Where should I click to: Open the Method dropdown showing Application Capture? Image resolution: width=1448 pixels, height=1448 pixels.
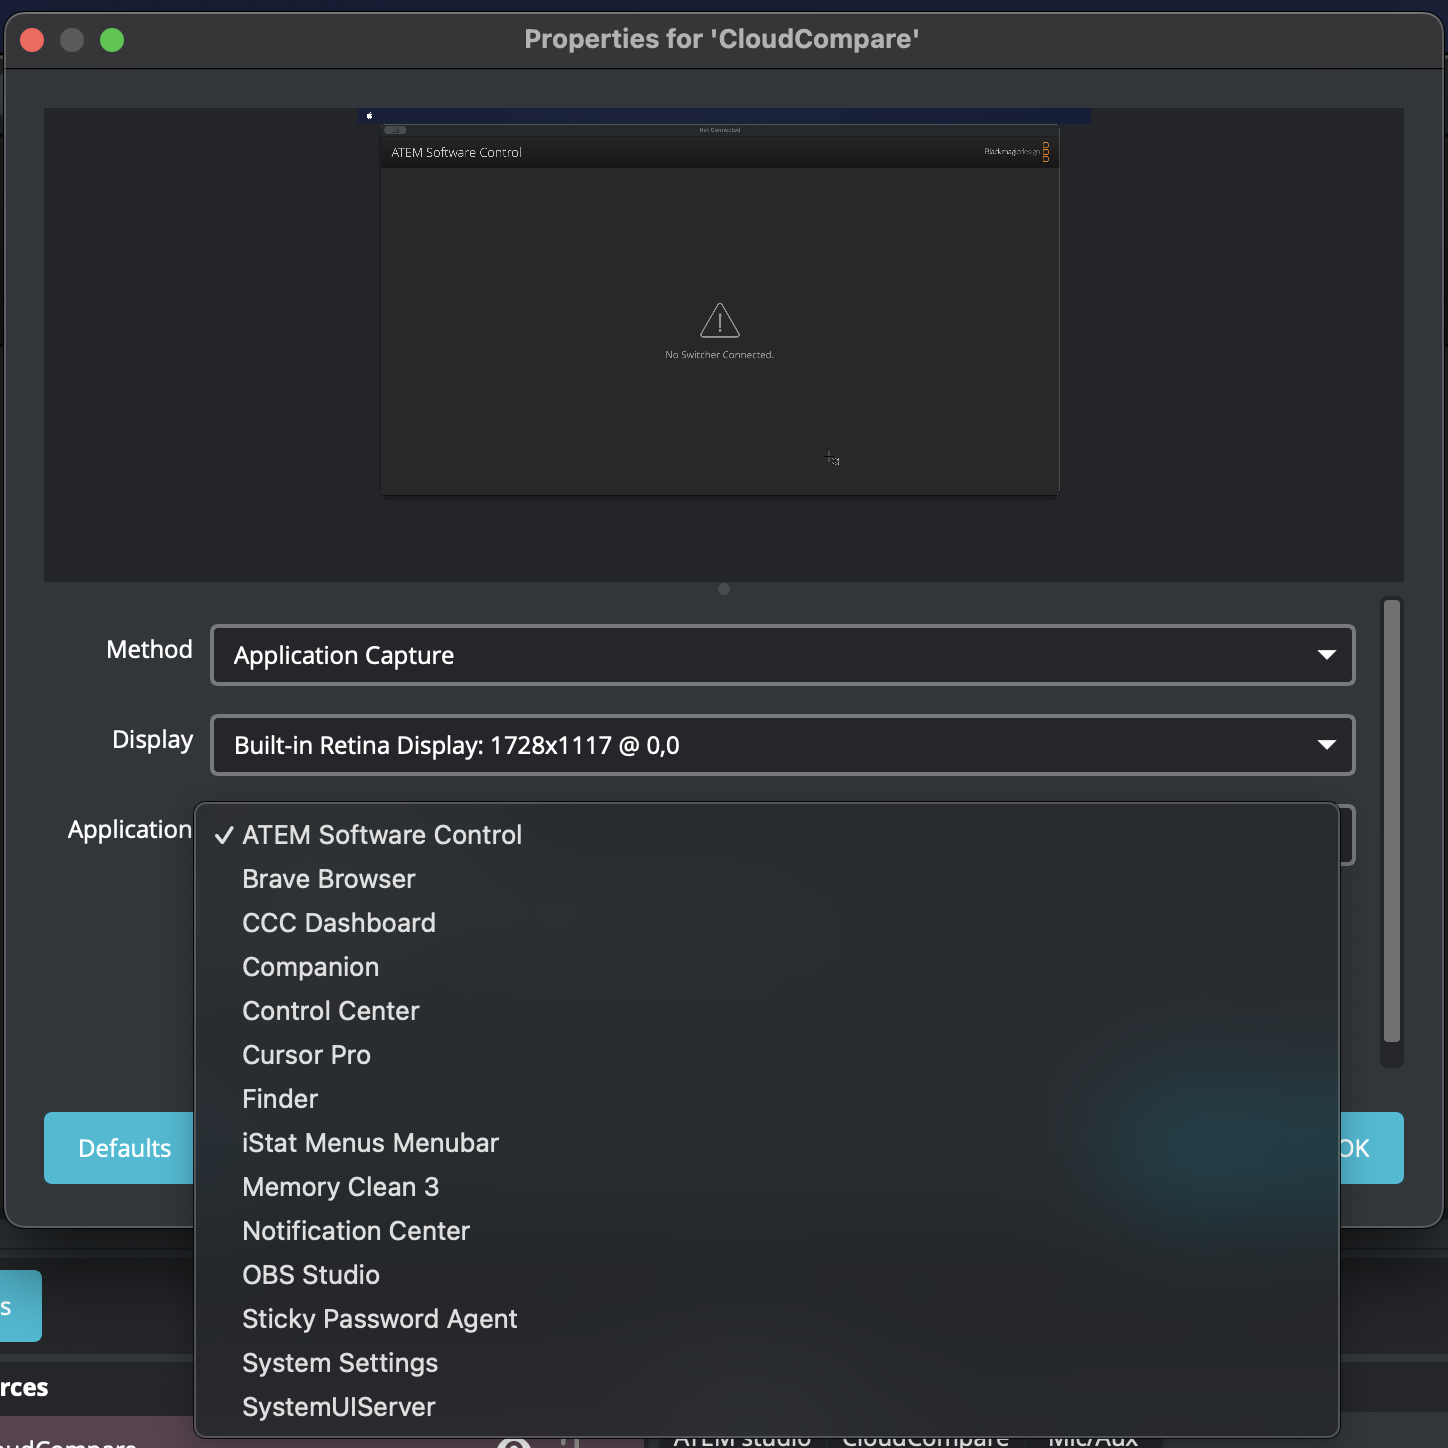click(x=782, y=655)
